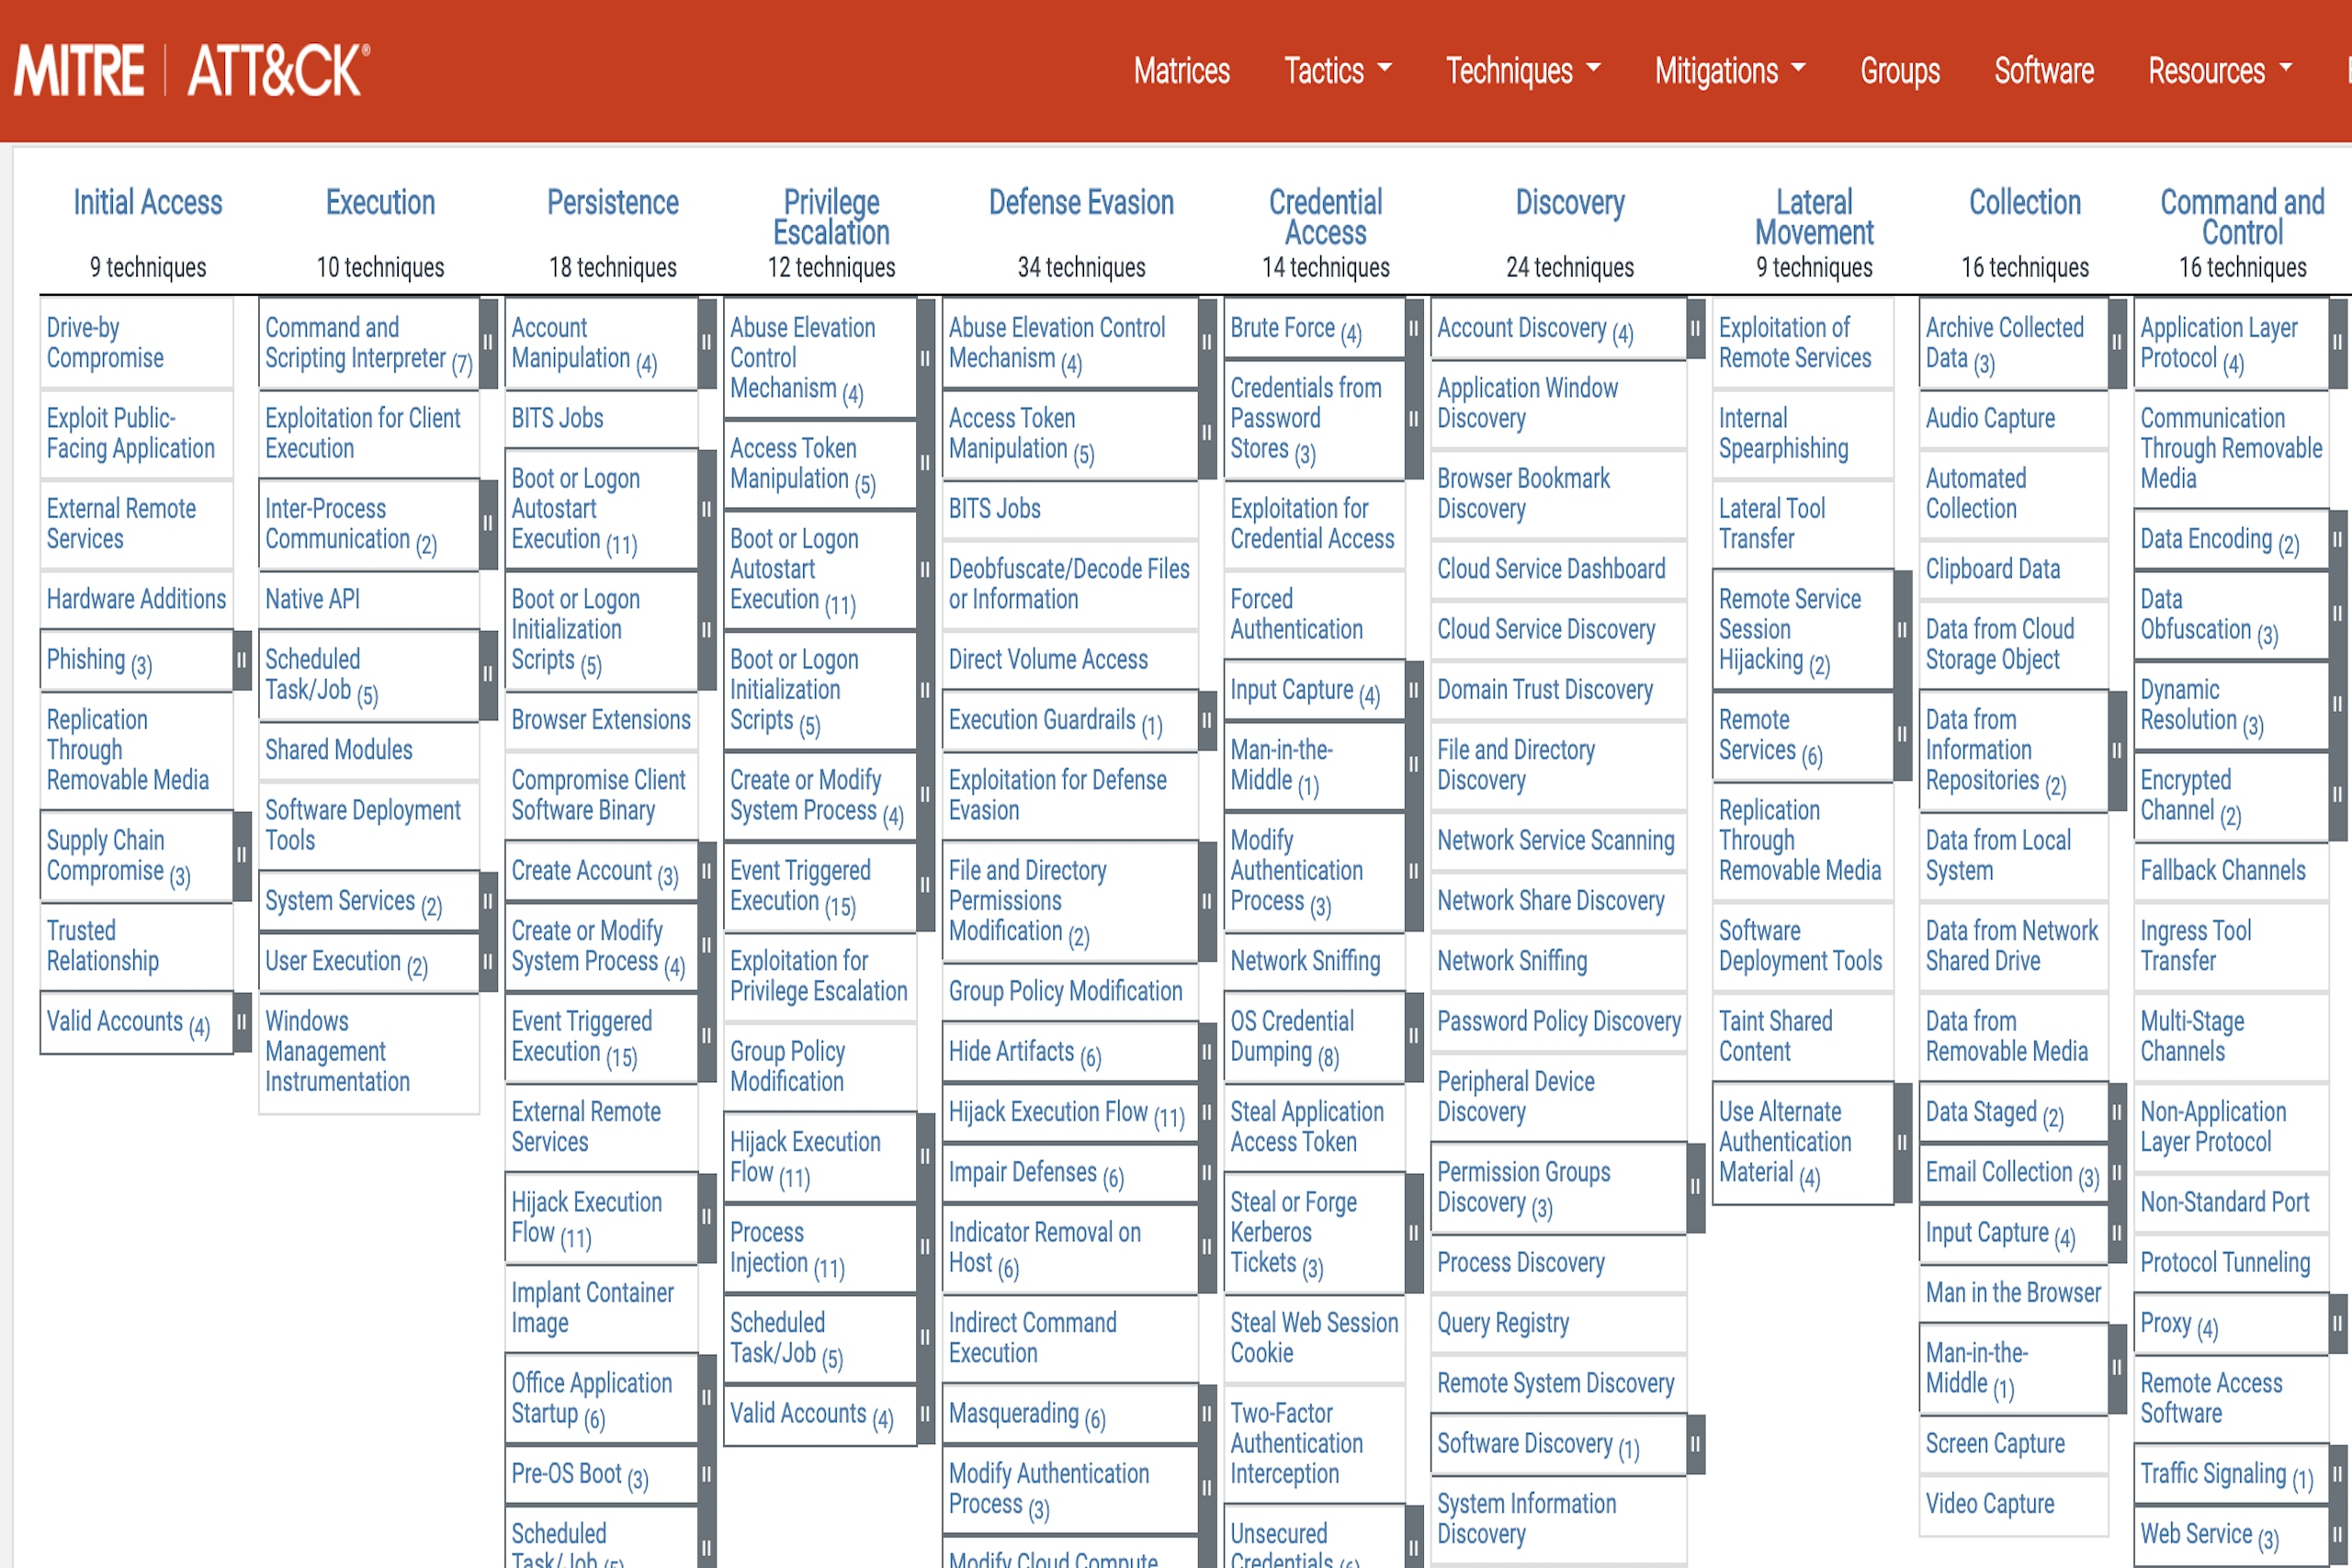Expand the Techniques dropdown menu
Screen dimensions: 2352x1568
[1519, 72]
